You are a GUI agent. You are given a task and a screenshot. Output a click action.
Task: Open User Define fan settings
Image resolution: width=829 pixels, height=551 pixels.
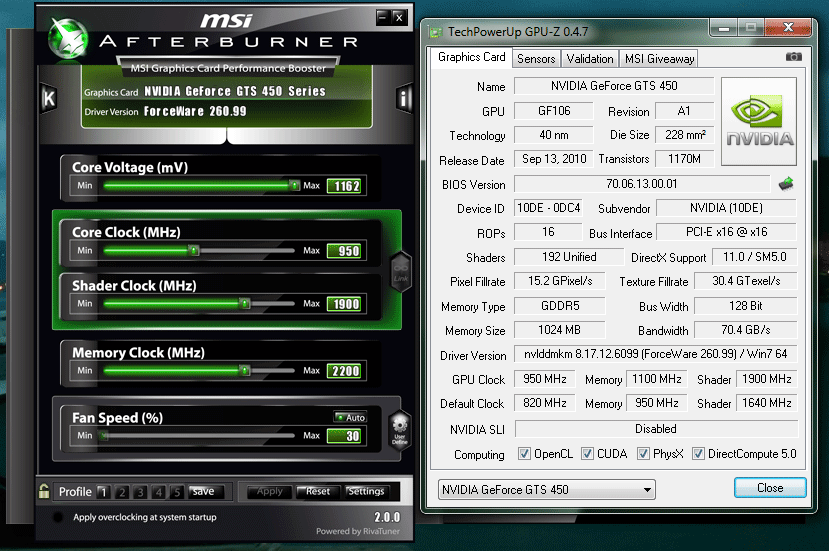click(399, 429)
